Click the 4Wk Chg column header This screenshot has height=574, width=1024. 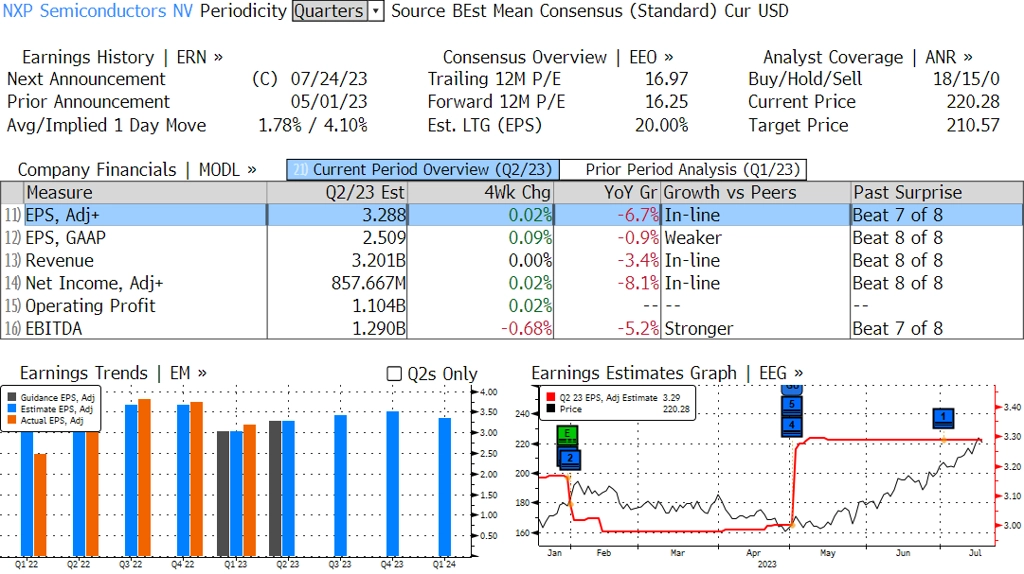point(480,193)
